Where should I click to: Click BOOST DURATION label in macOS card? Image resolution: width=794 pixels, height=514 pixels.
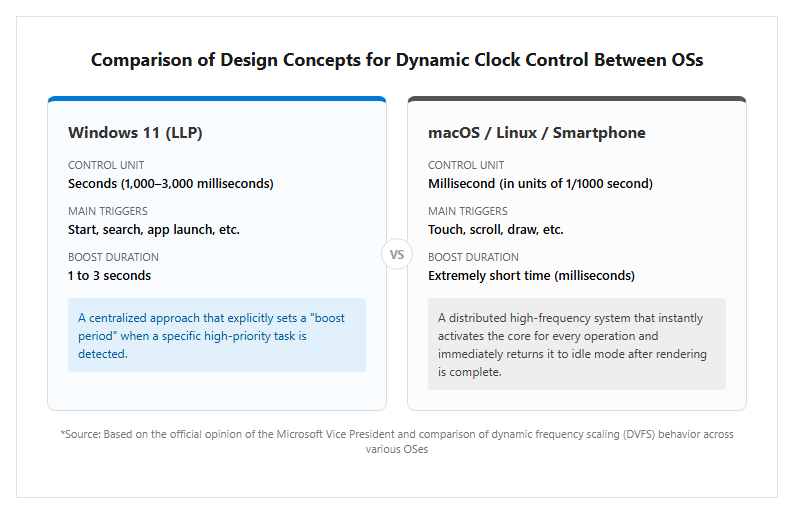click(x=473, y=257)
